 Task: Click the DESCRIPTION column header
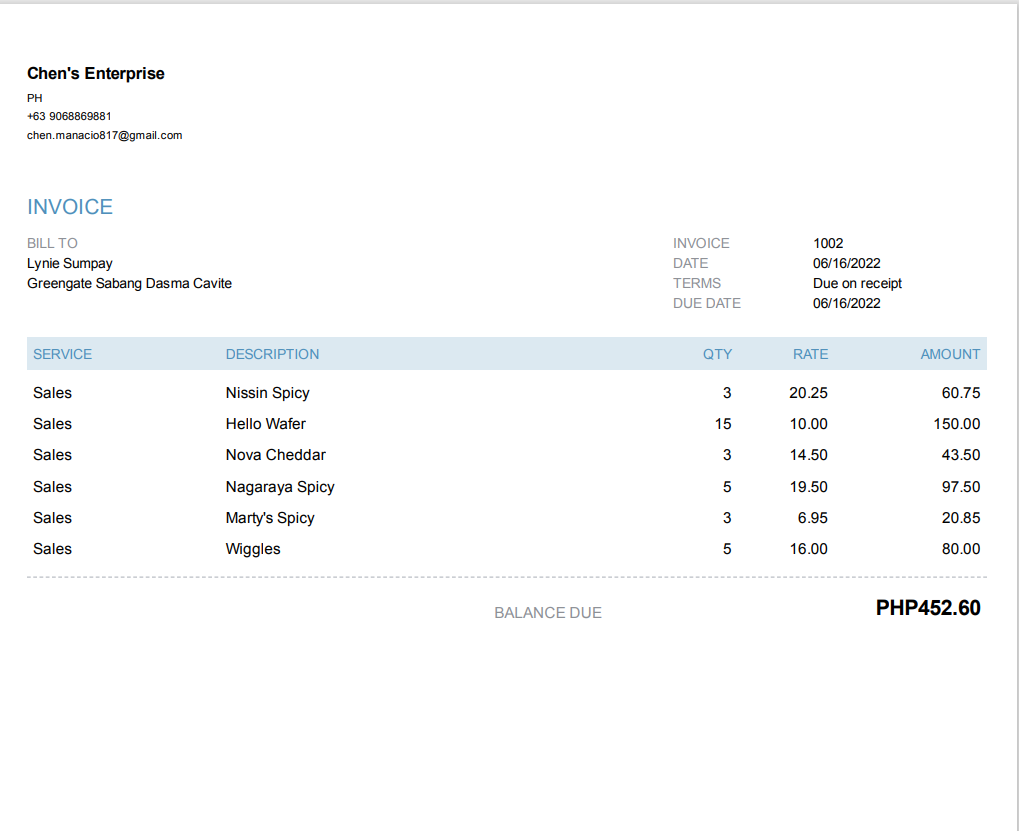click(x=272, y=354)
